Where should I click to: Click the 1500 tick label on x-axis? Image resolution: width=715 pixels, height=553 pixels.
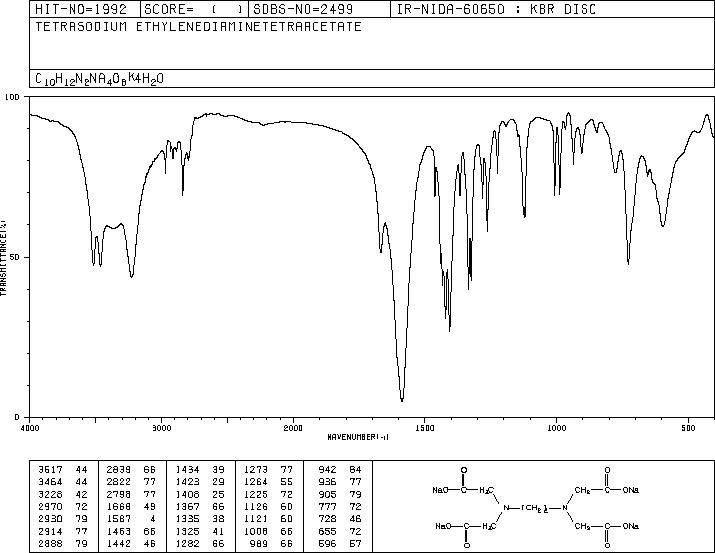[x=425, y=428]
